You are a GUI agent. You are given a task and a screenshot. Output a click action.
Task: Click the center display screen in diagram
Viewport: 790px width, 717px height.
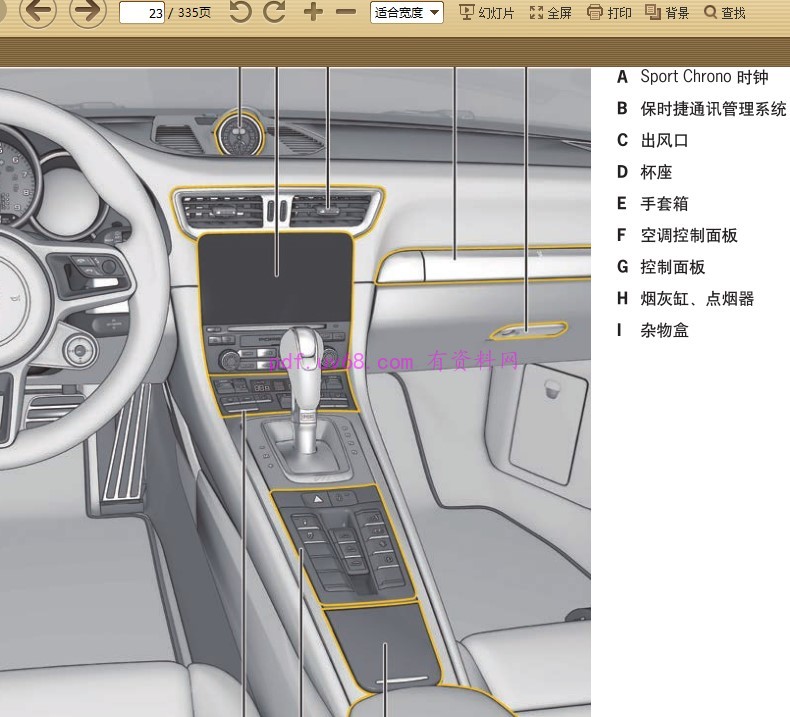pyautogui.click(x=276, y=277)
